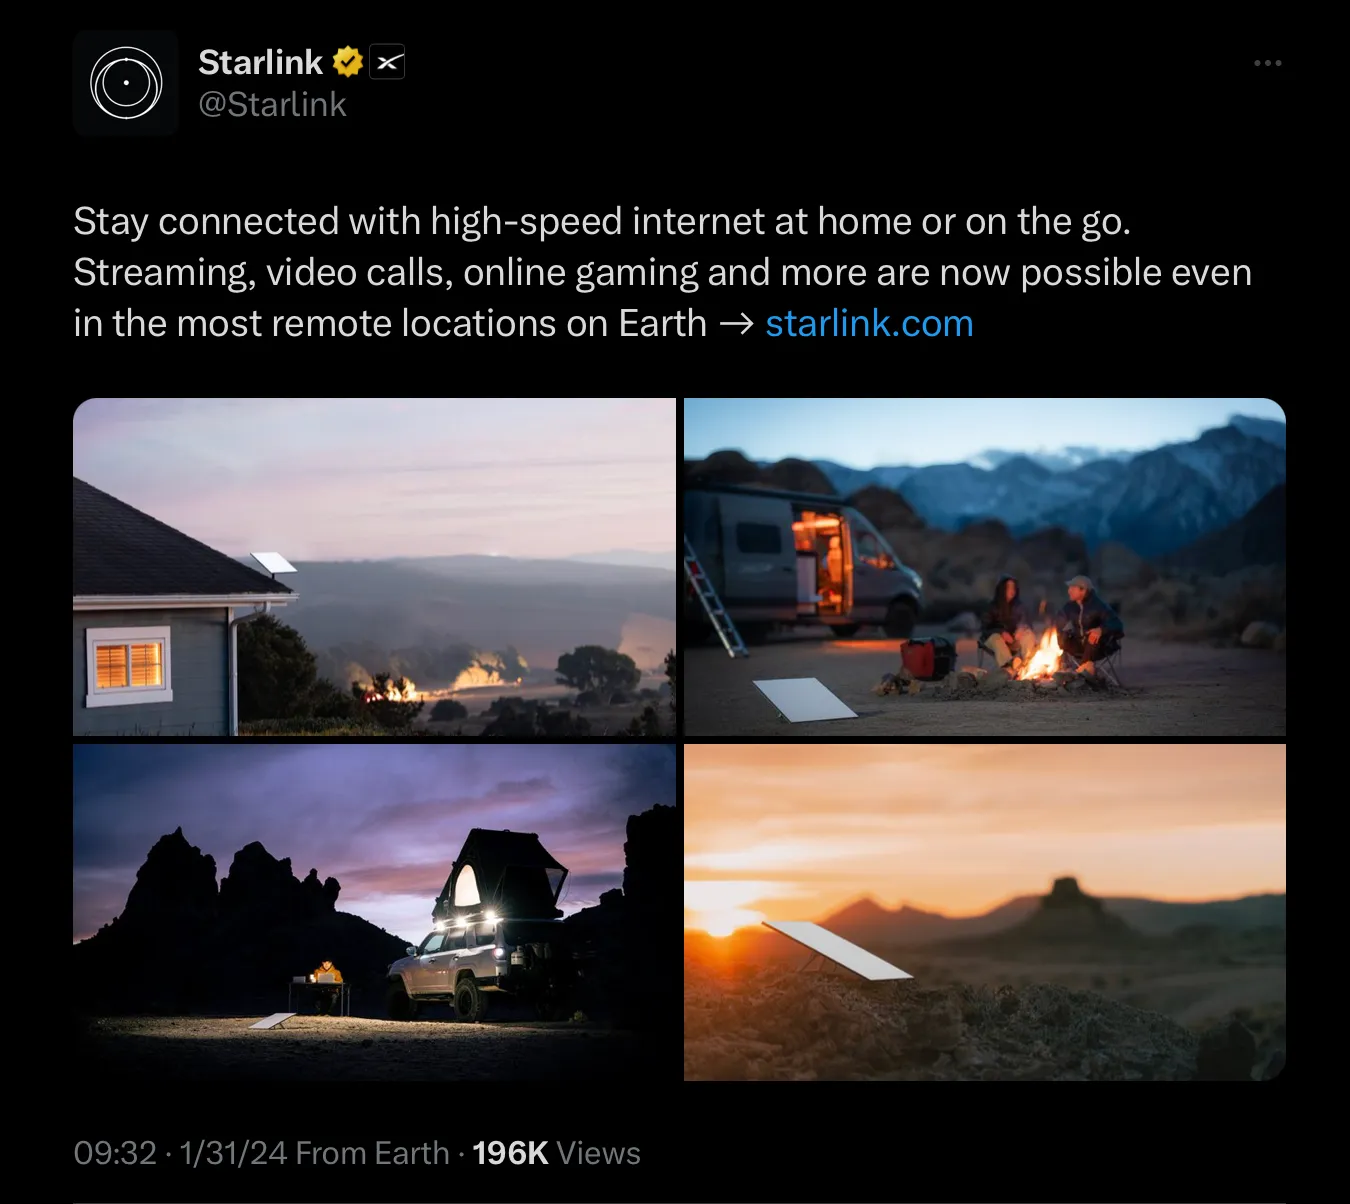The height and width of the screenshot is (1204, 1350).
Task: Open the sunset dish photo
Action: 985,912
